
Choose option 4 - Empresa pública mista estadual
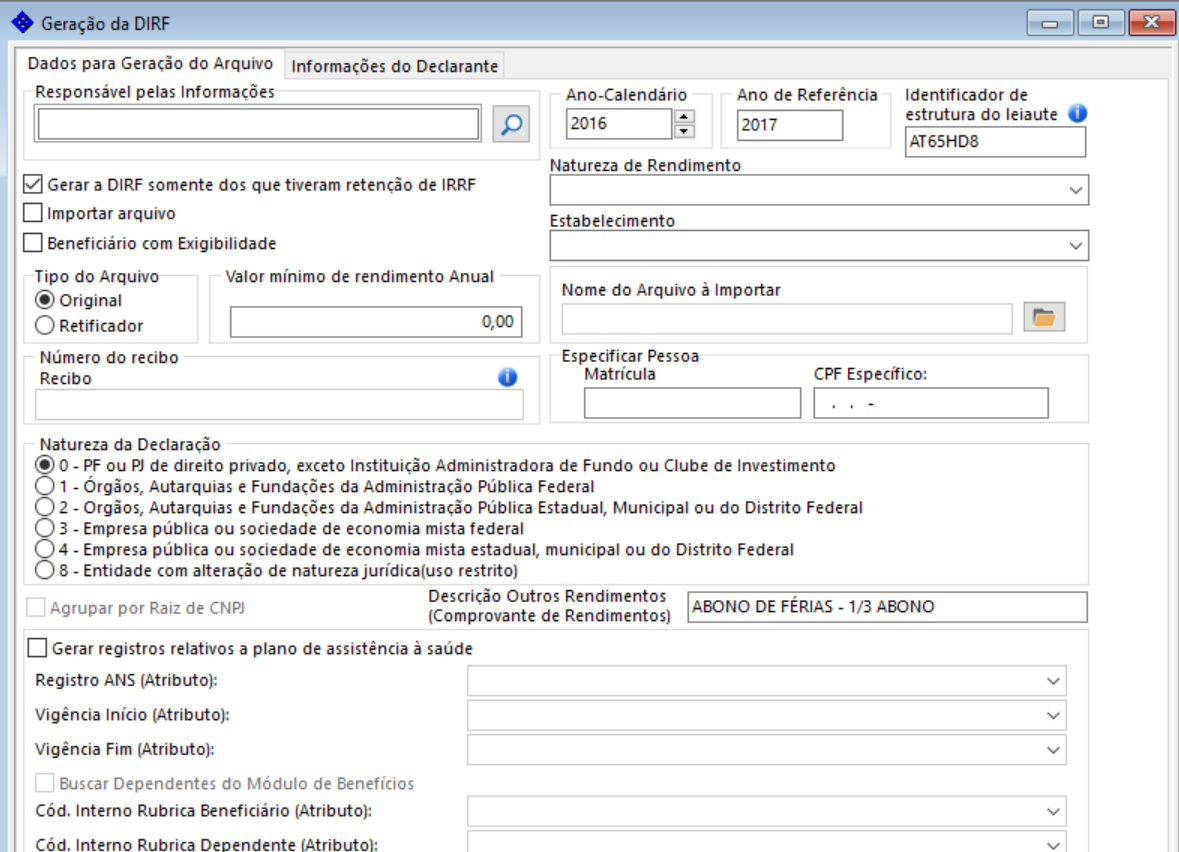[45, 549]
